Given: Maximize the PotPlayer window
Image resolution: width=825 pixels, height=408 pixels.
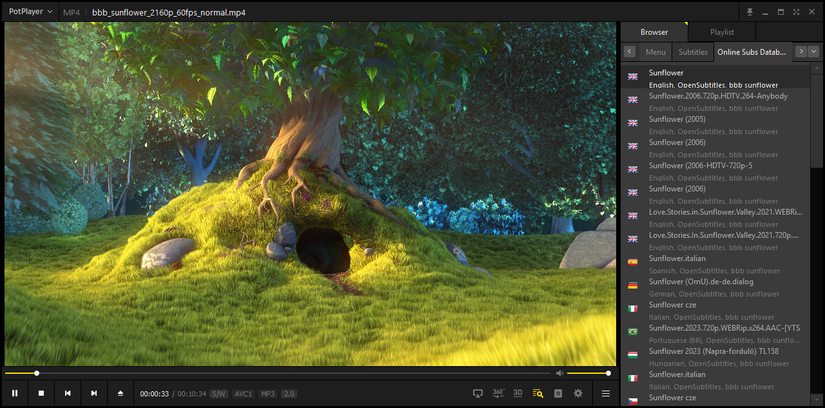Looking at the screenshot, I should [781, 12].
